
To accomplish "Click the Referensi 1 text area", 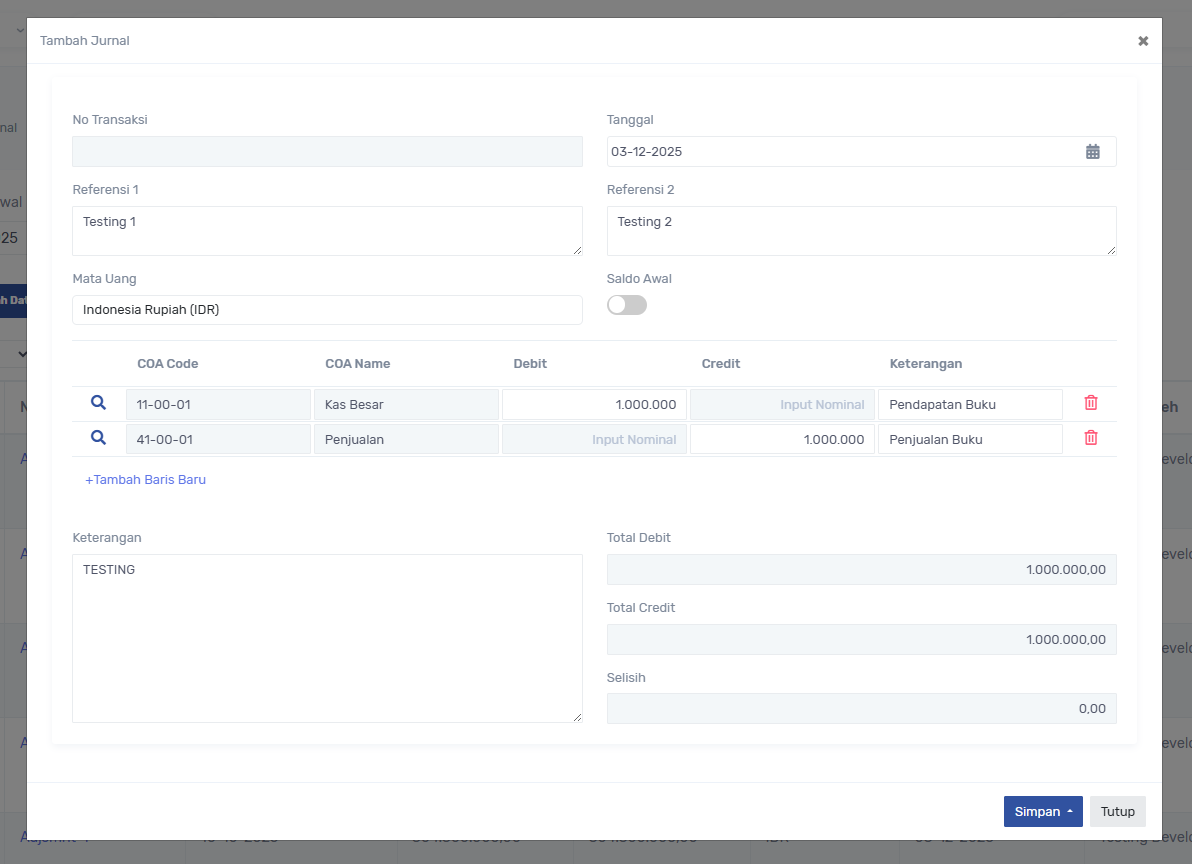I will pyautogui.click(x=327, y=231).
